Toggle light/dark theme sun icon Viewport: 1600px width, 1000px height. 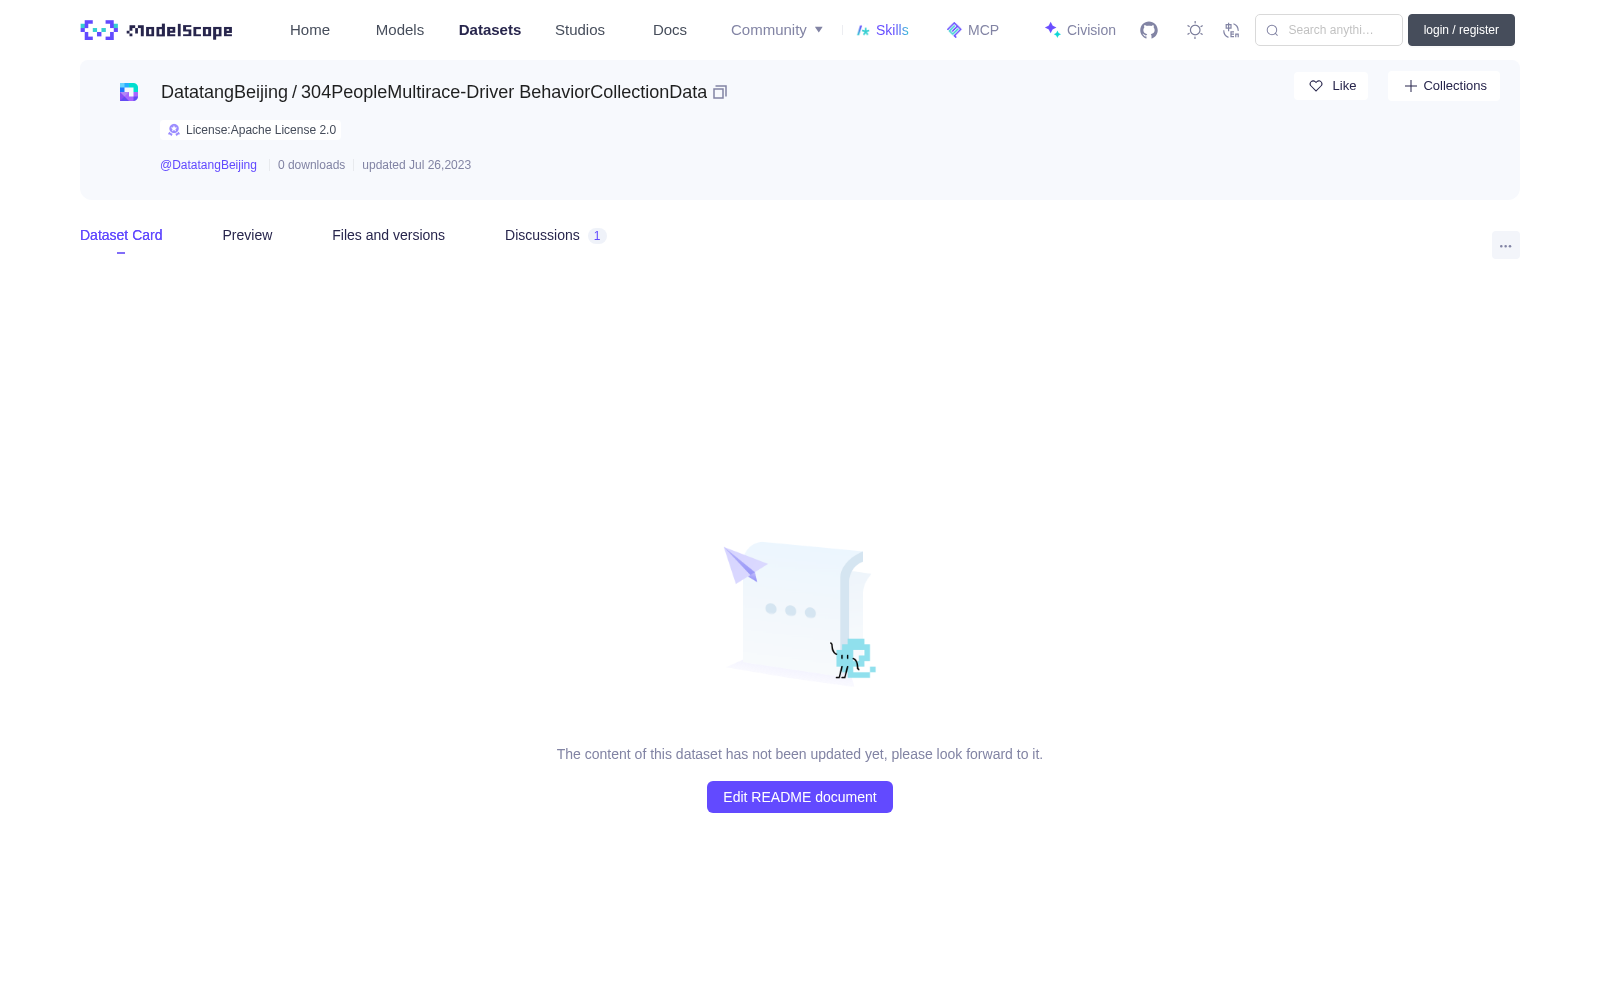pos(1195,30)
